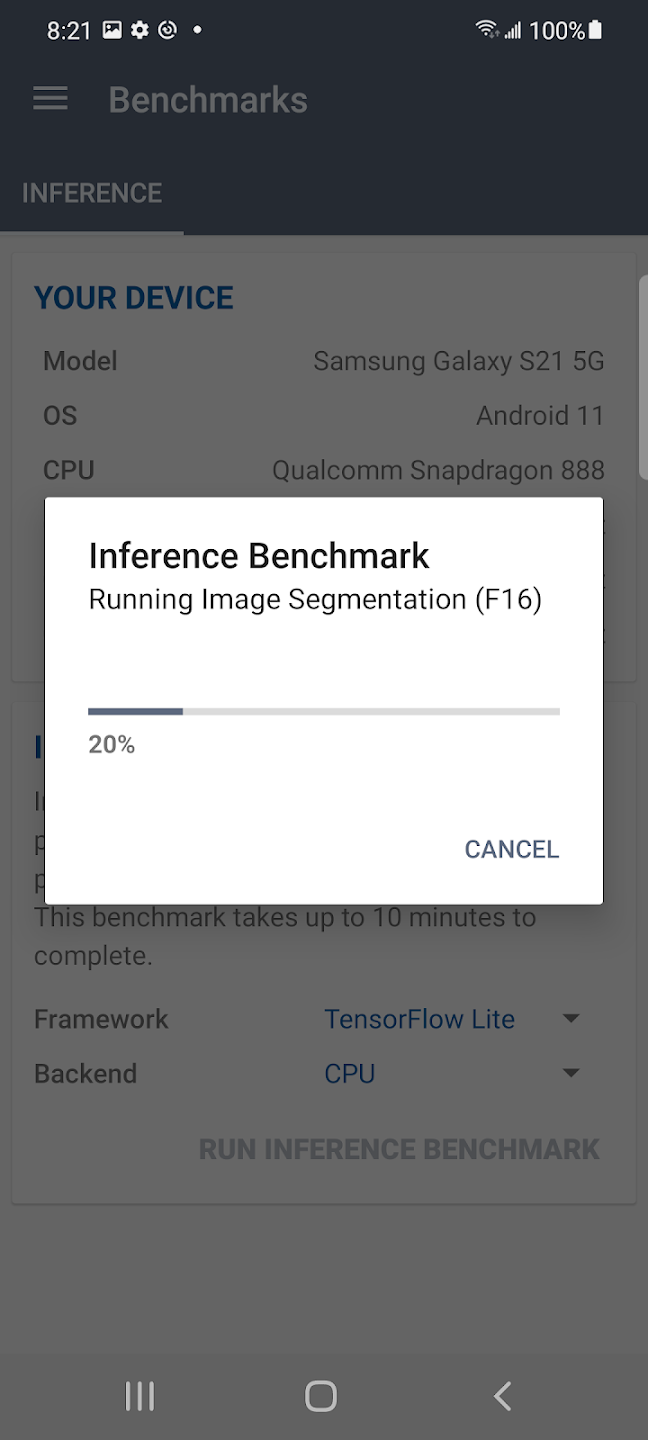Expand the Framework dropdown arrow

click(571, 1019)
